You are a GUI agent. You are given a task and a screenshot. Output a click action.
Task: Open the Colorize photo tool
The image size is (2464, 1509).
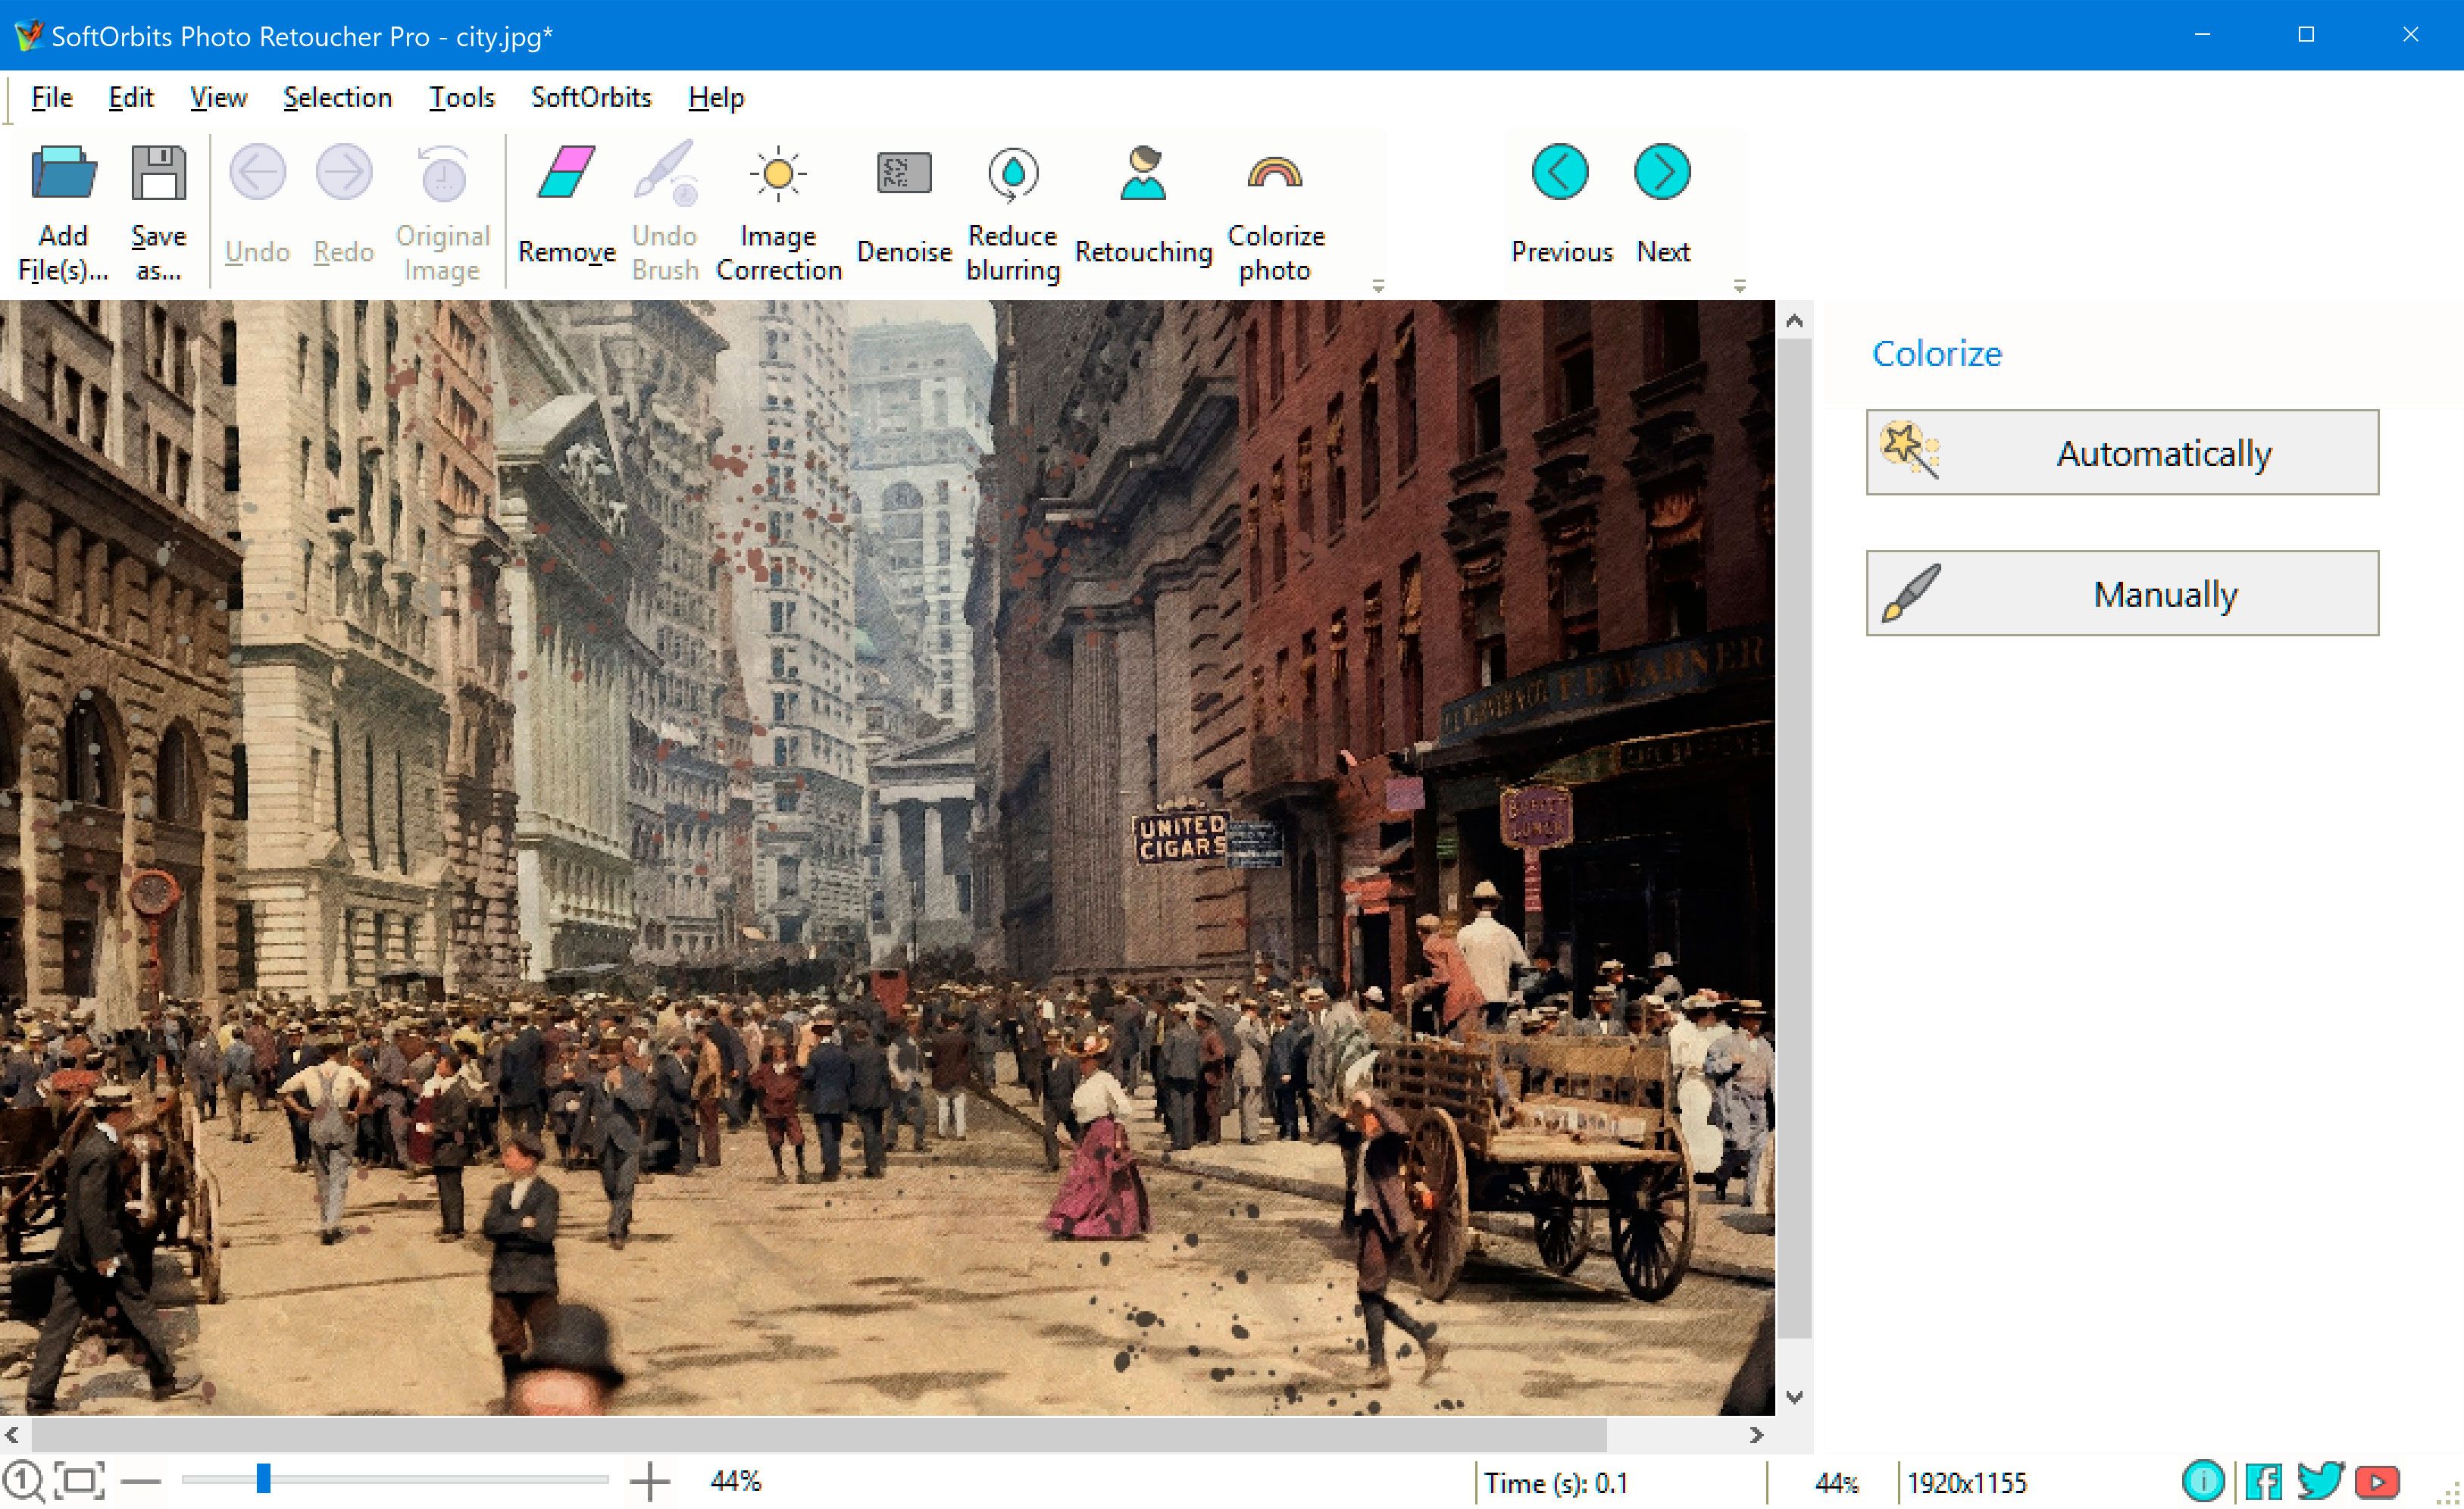[1275, 212]
